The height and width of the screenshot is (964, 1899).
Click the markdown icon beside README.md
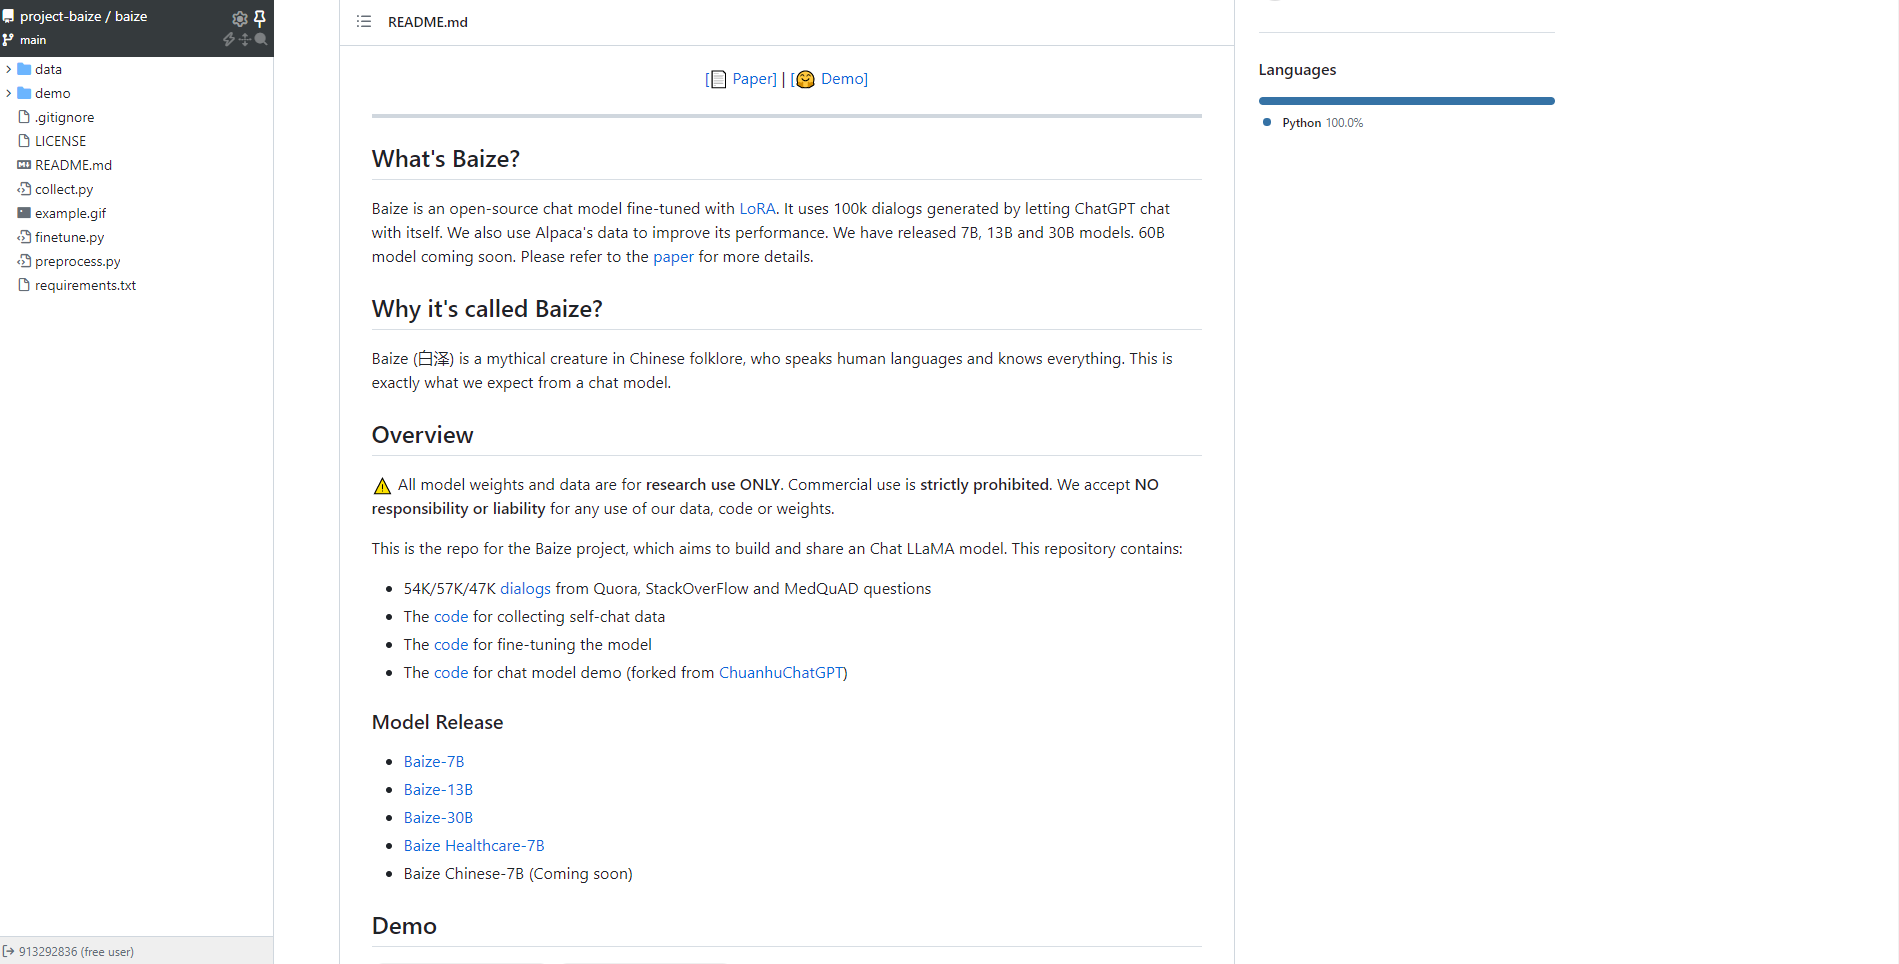(24, 165)
